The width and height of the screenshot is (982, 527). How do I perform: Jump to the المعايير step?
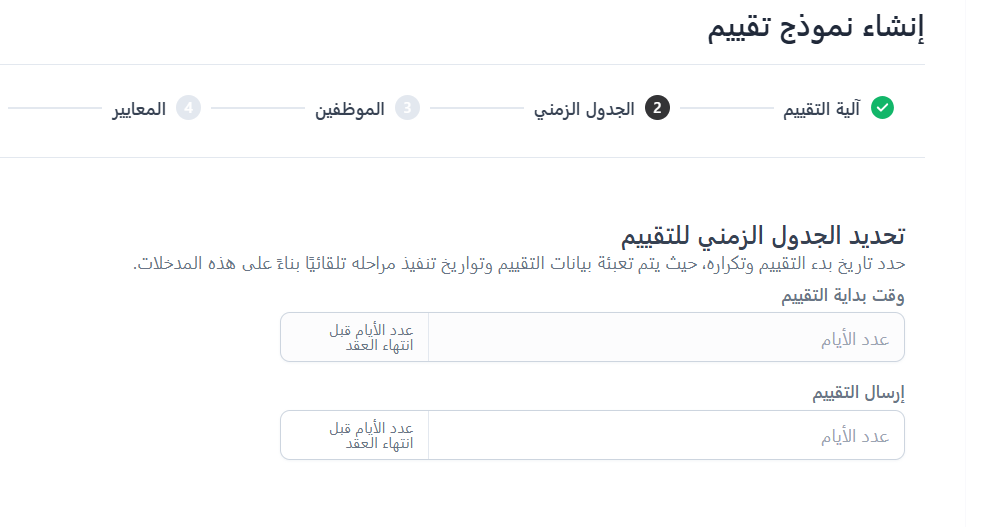pos(139,109)
